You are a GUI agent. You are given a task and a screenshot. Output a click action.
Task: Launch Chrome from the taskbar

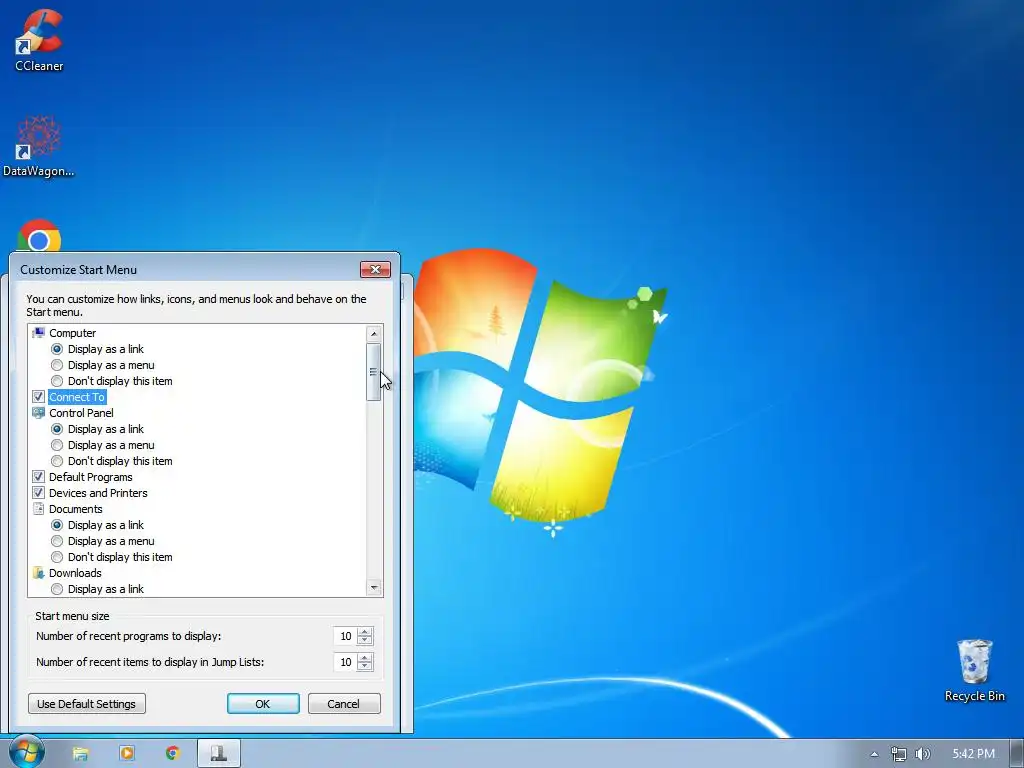click(x=172, y=754)
